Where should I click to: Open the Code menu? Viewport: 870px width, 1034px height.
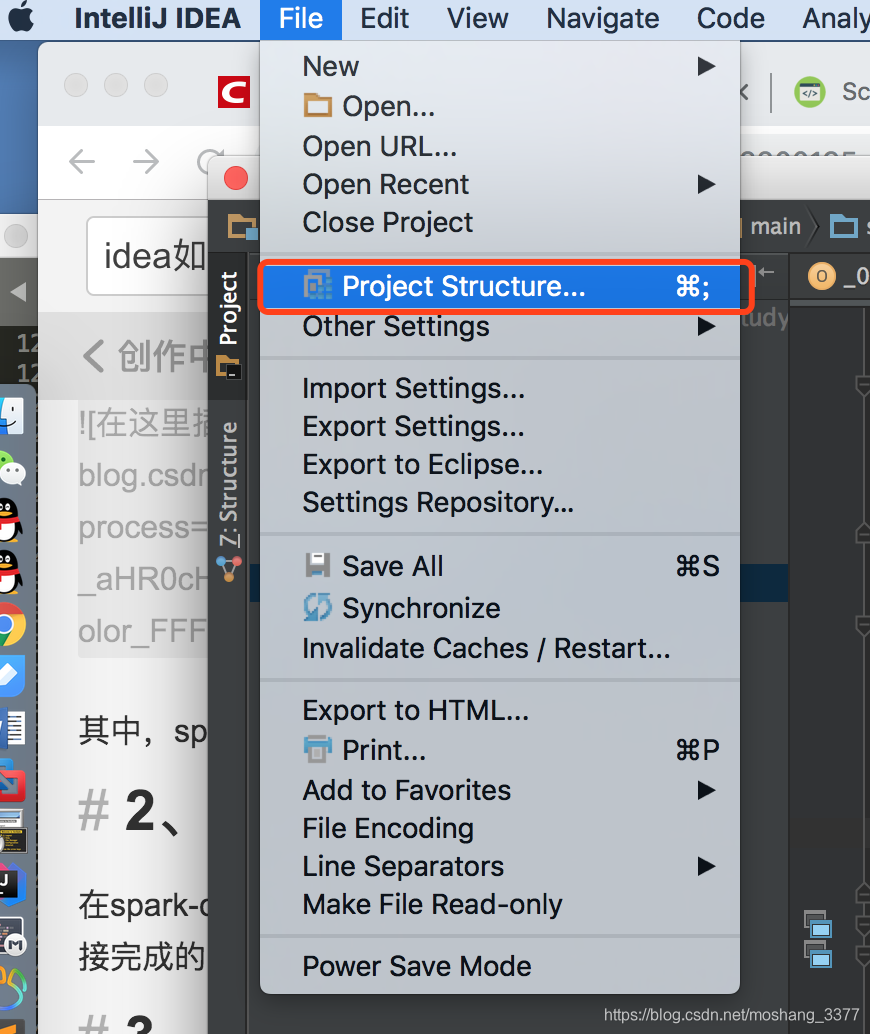click(730, 18)
